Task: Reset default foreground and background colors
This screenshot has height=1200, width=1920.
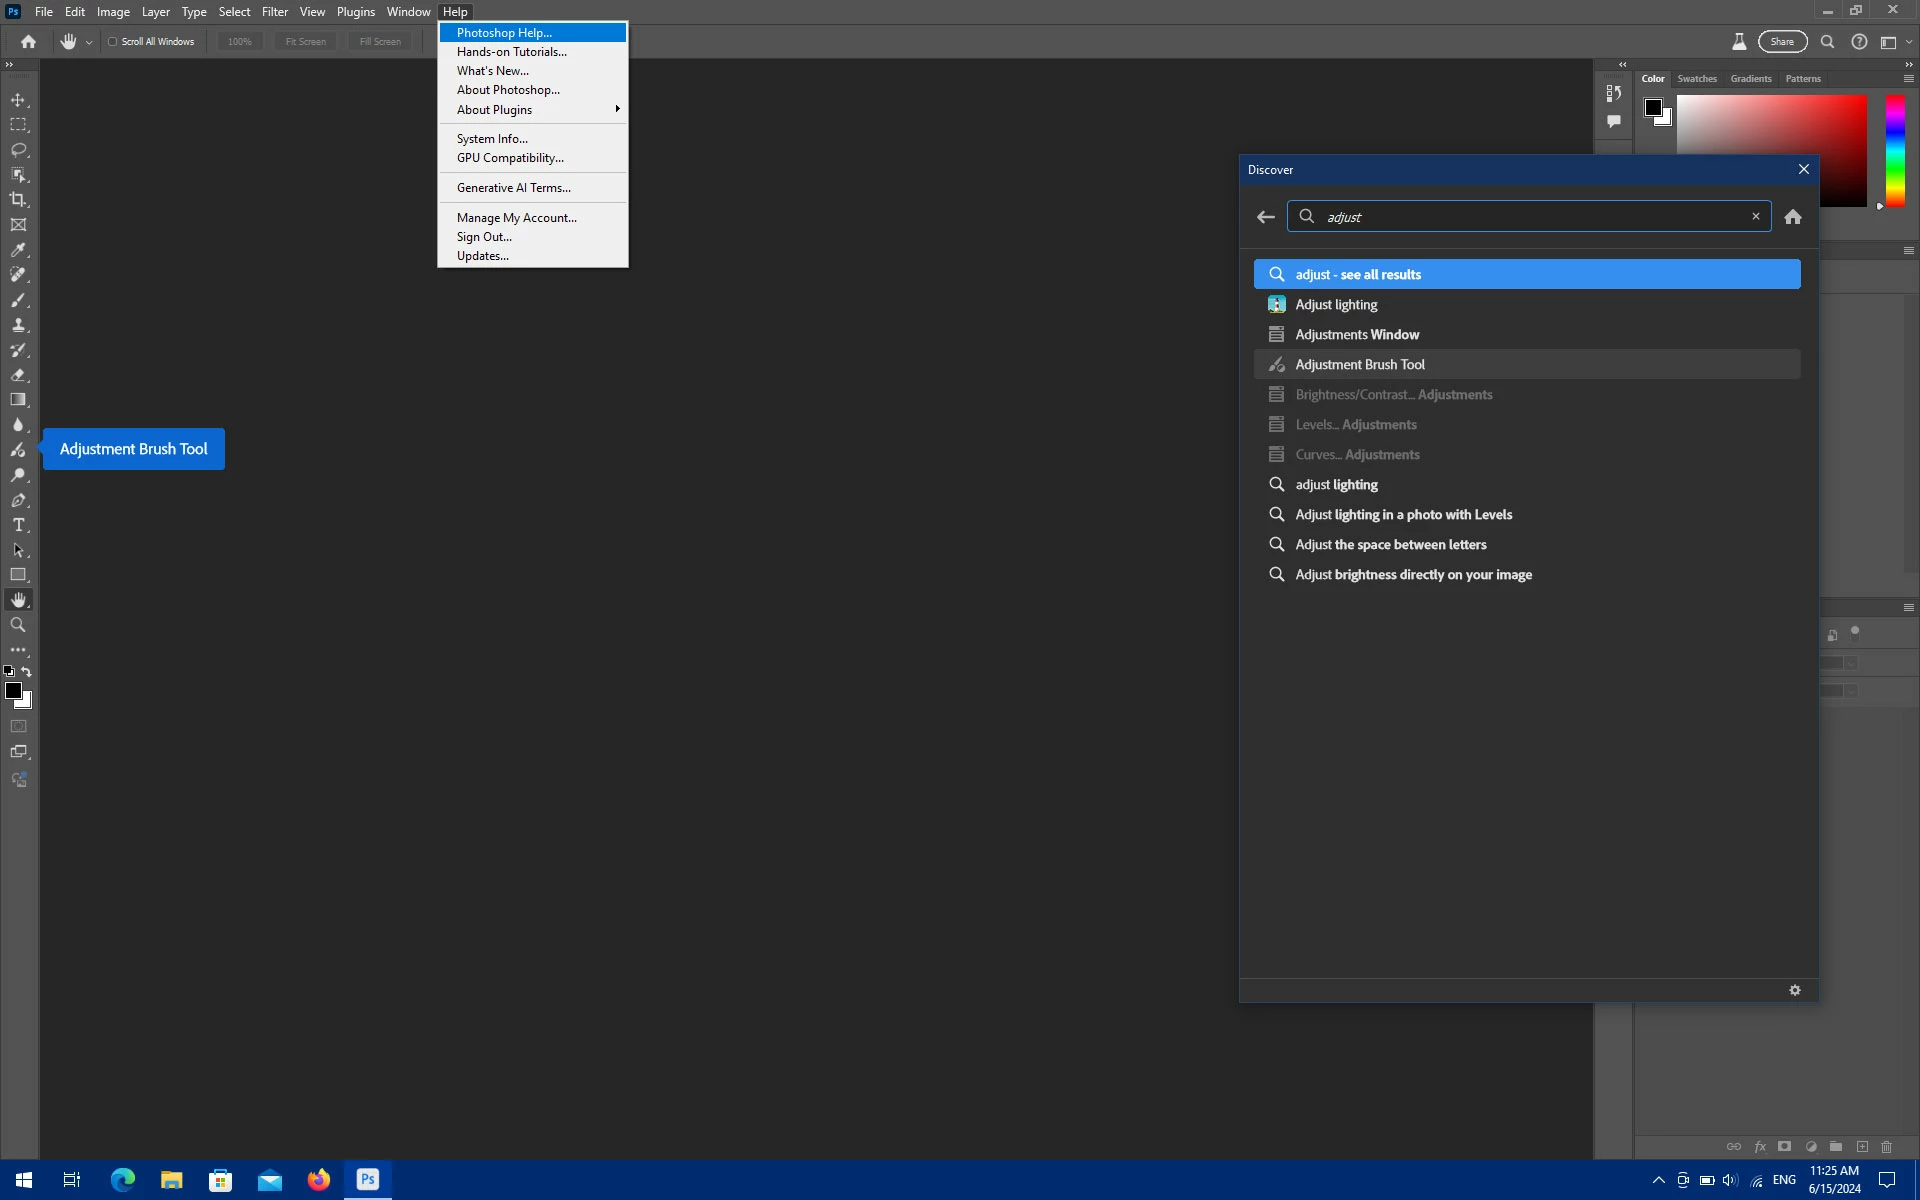Action: [x=9, y=672]
